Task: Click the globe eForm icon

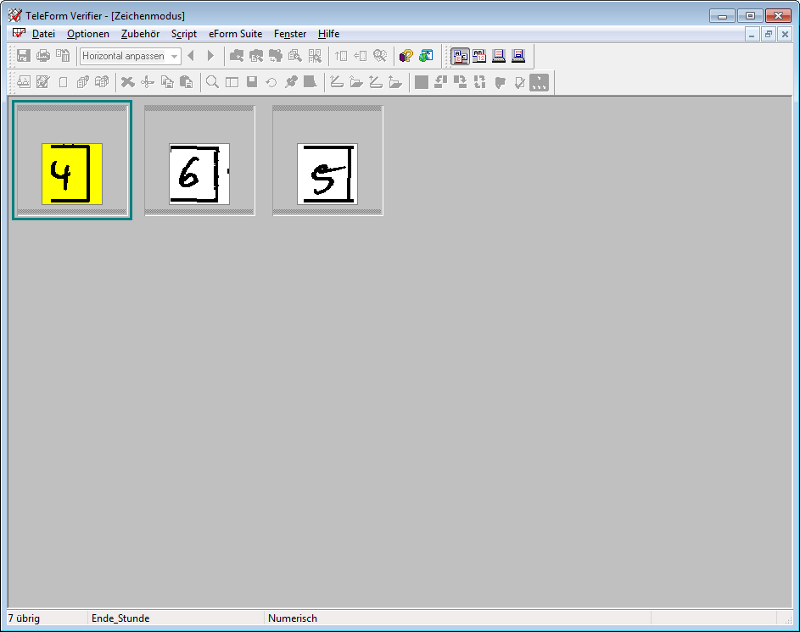Action: (x=426, y=56)
